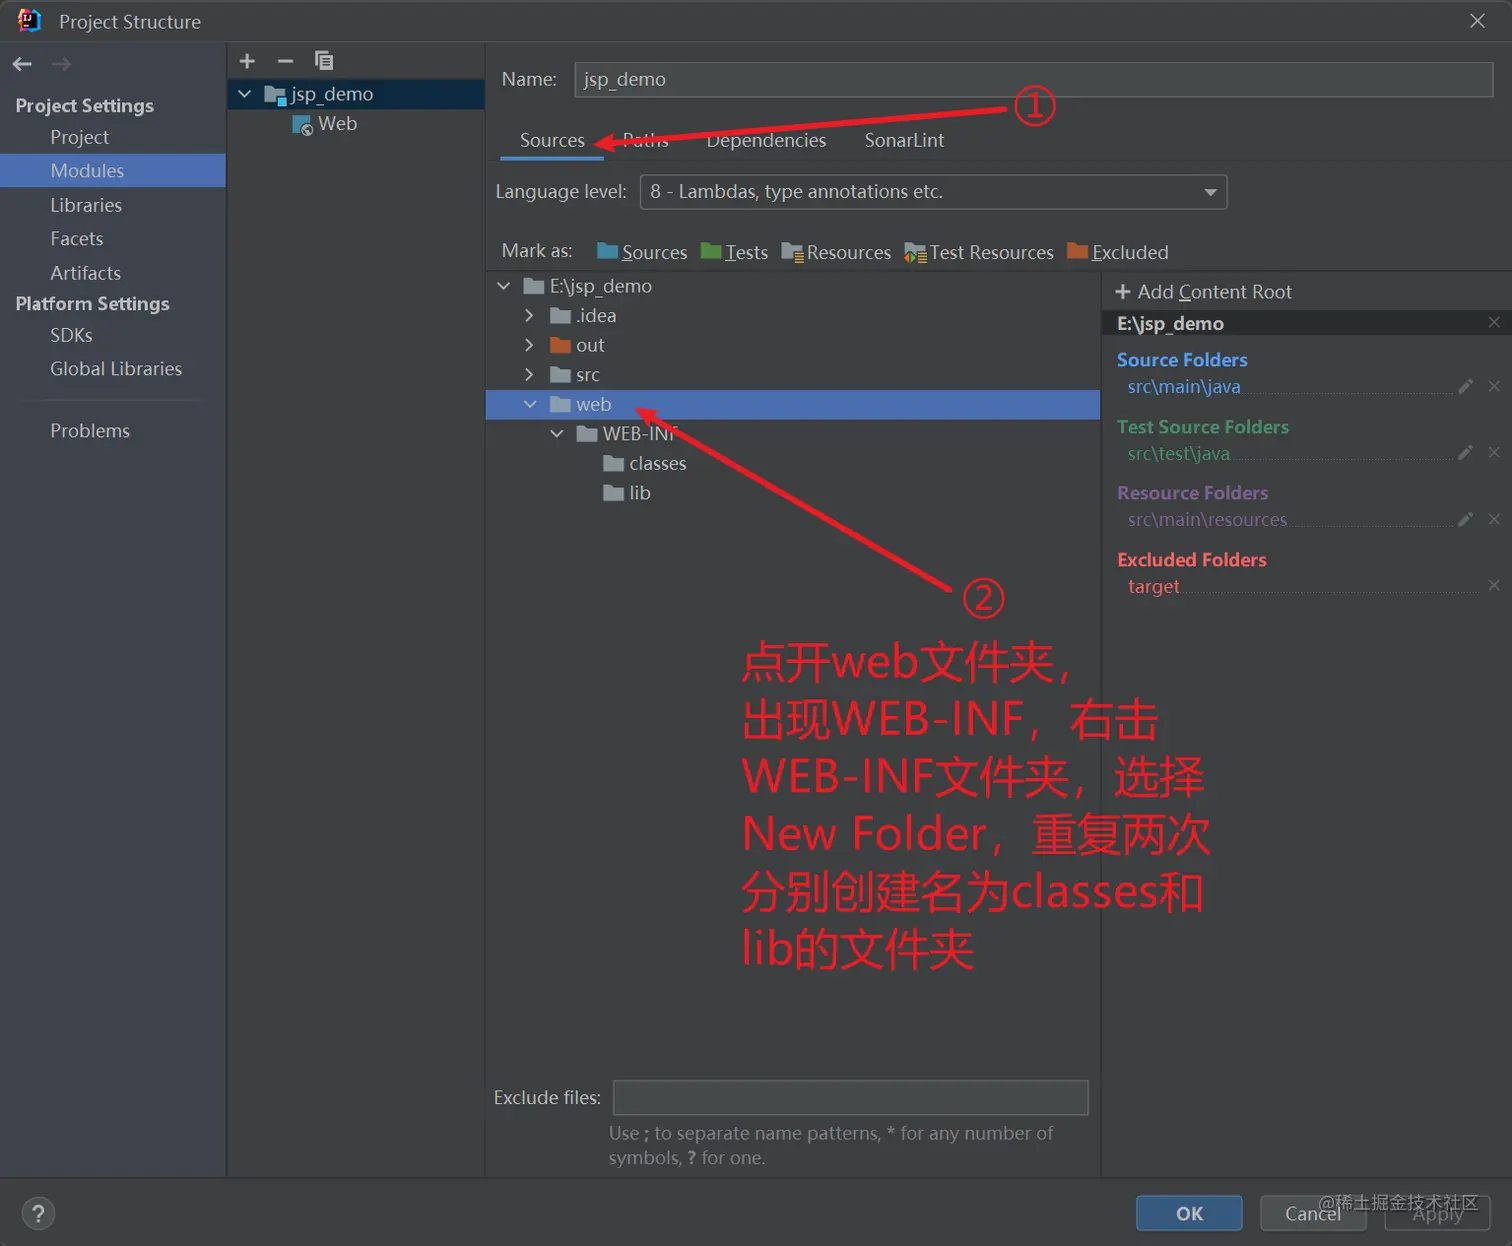Expand the .idea folder
Screen dimensions: 1512x1246
pyautogui.click(x=529, y=316)
